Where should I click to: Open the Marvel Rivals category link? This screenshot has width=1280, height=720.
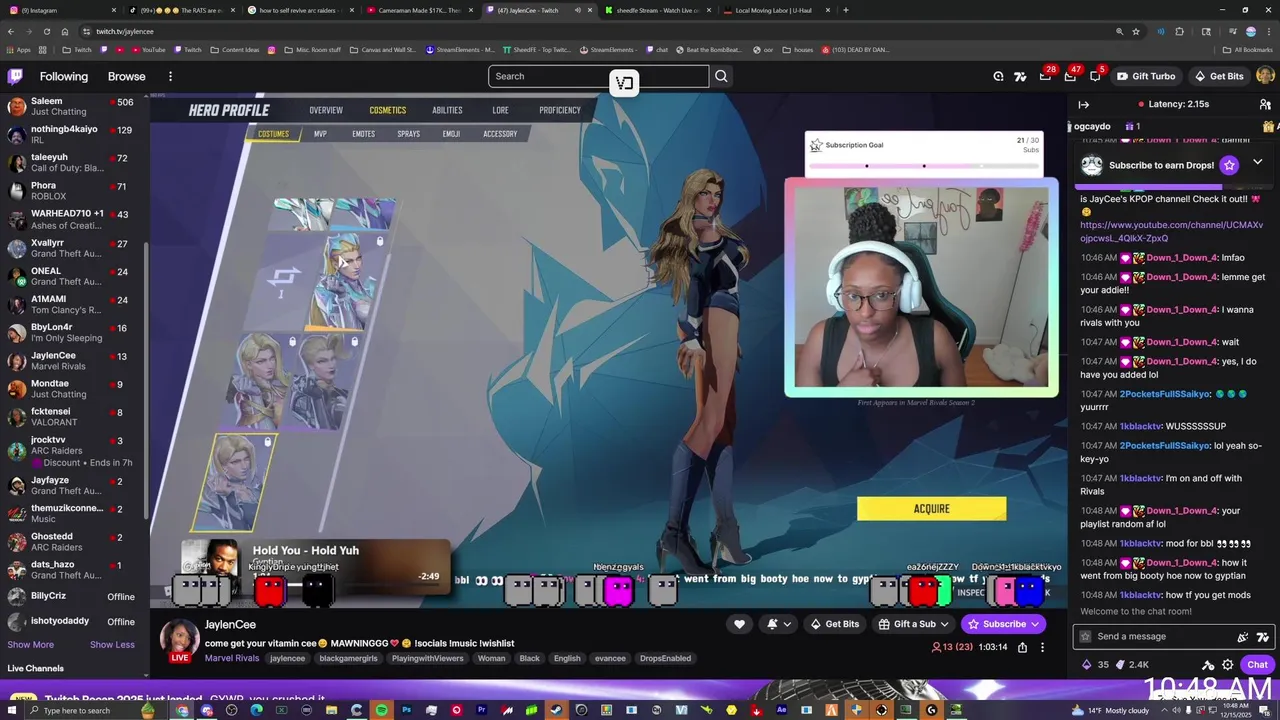point(232,658)
